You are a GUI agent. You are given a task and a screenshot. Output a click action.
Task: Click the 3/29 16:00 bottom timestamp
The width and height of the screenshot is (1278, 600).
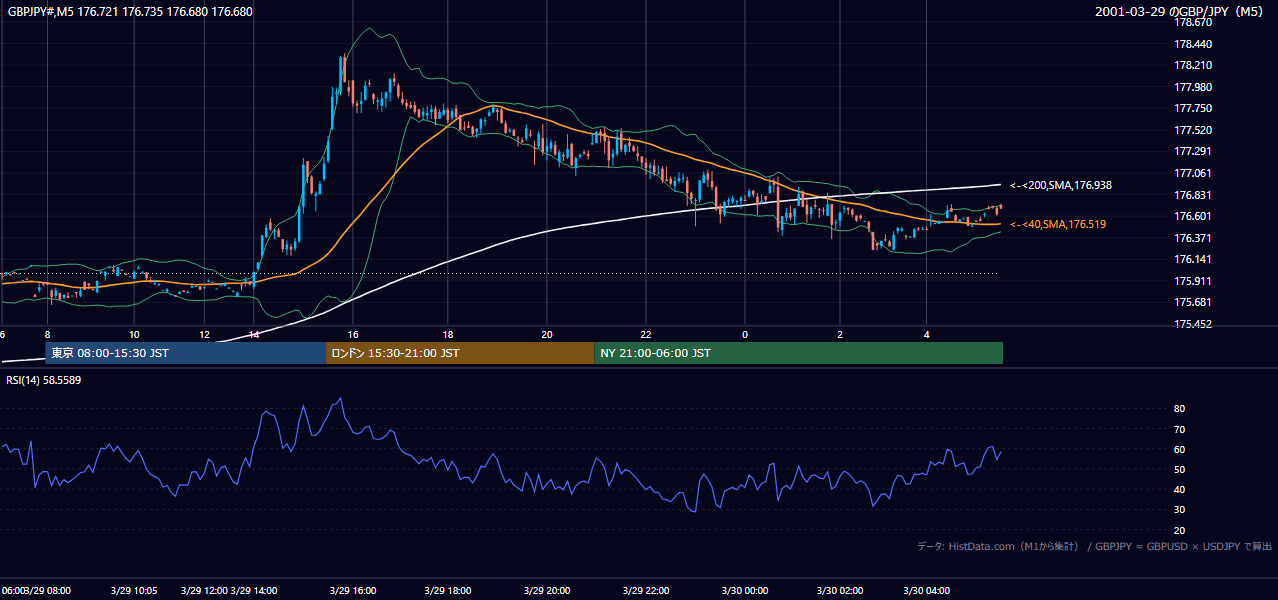pos(351,590)
